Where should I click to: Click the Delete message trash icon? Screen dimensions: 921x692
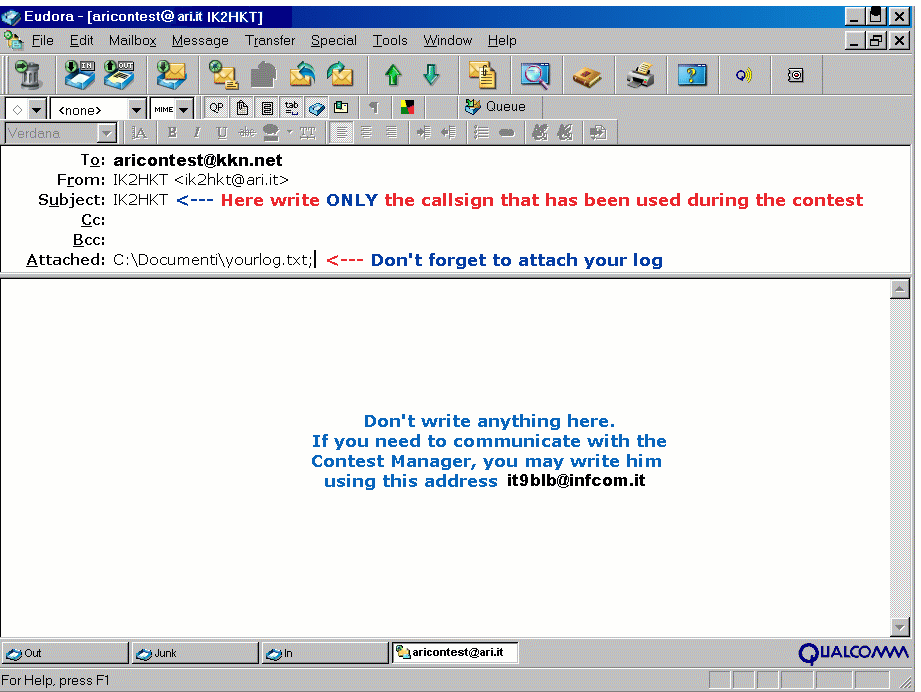pyautogui.click(x=29, y=75)
